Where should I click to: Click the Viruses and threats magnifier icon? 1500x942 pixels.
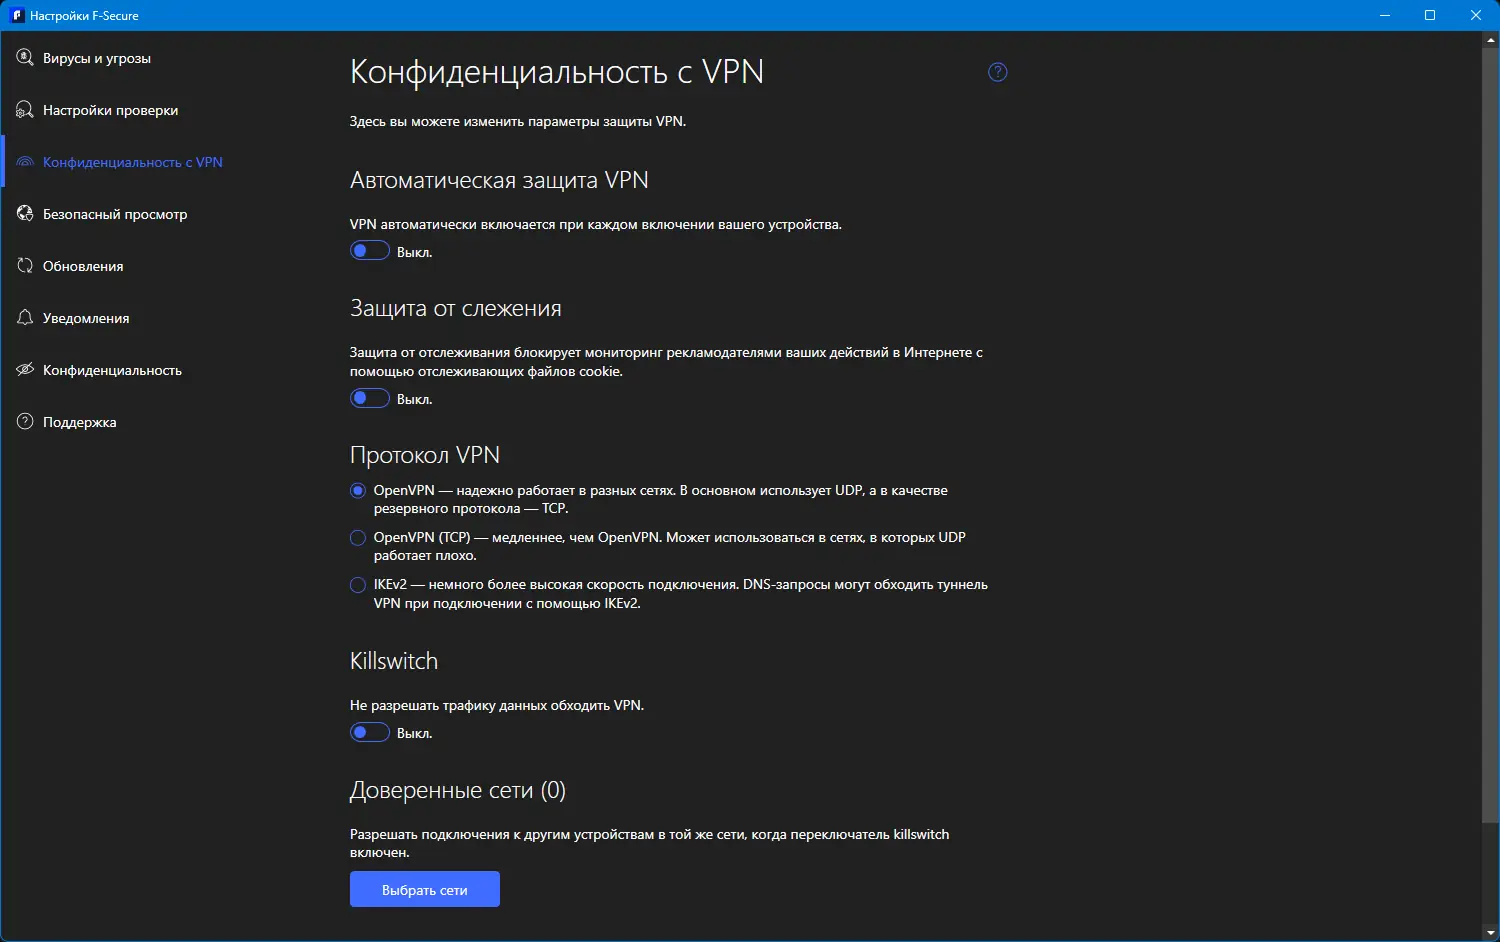25,58
